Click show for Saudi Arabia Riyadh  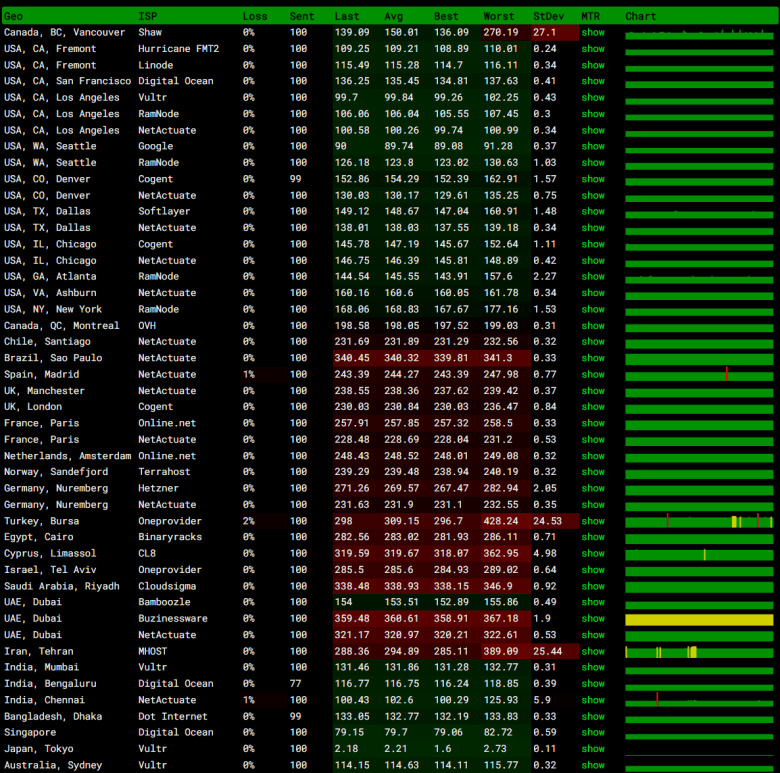[593, 586]
